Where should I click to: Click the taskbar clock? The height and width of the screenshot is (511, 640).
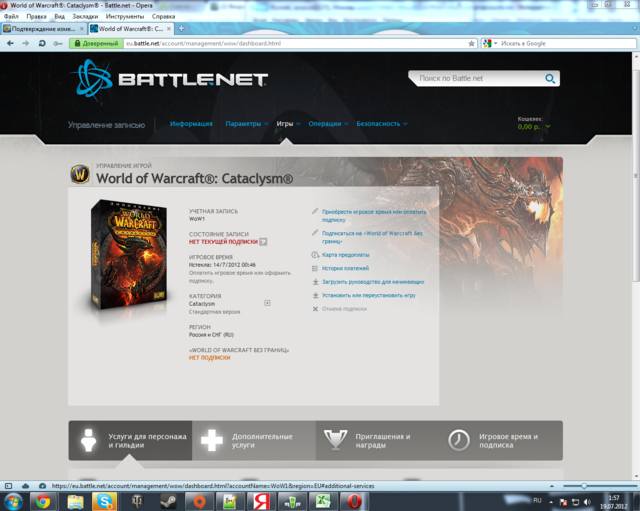613,502
